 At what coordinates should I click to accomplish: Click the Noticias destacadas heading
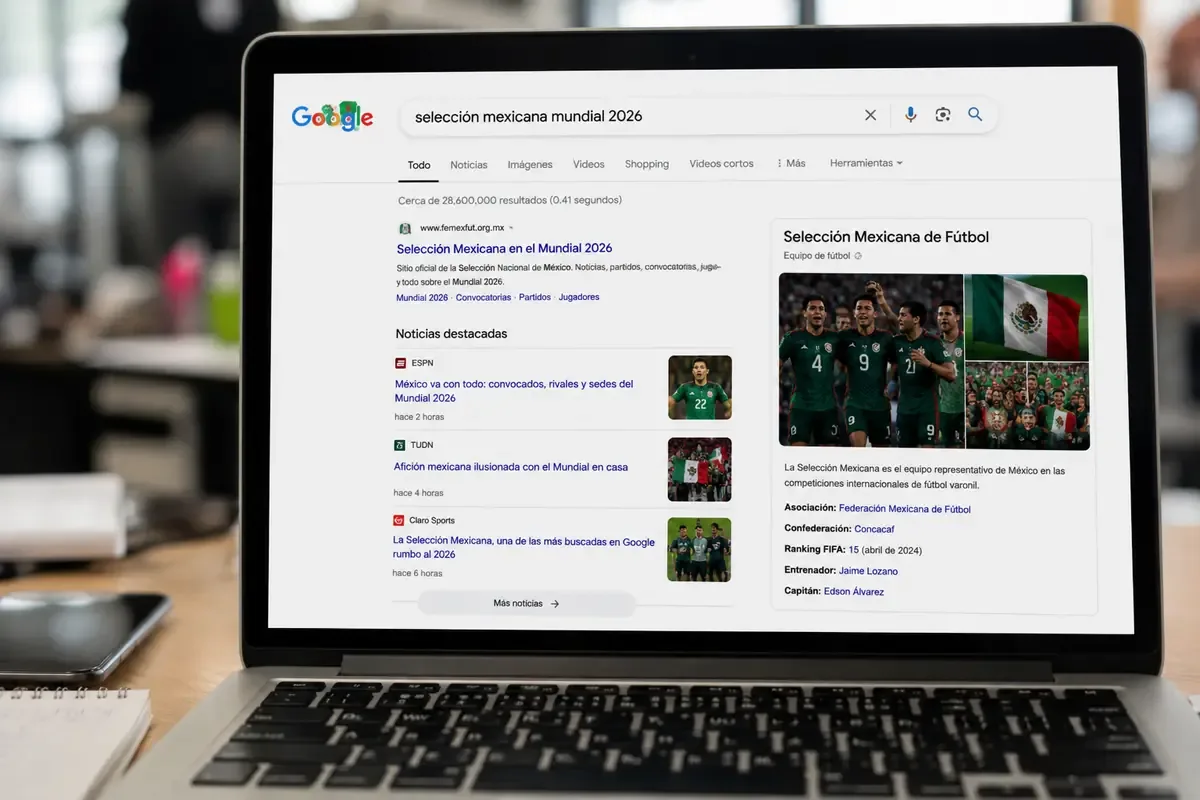pyautogui.click(x=451, y=334)
